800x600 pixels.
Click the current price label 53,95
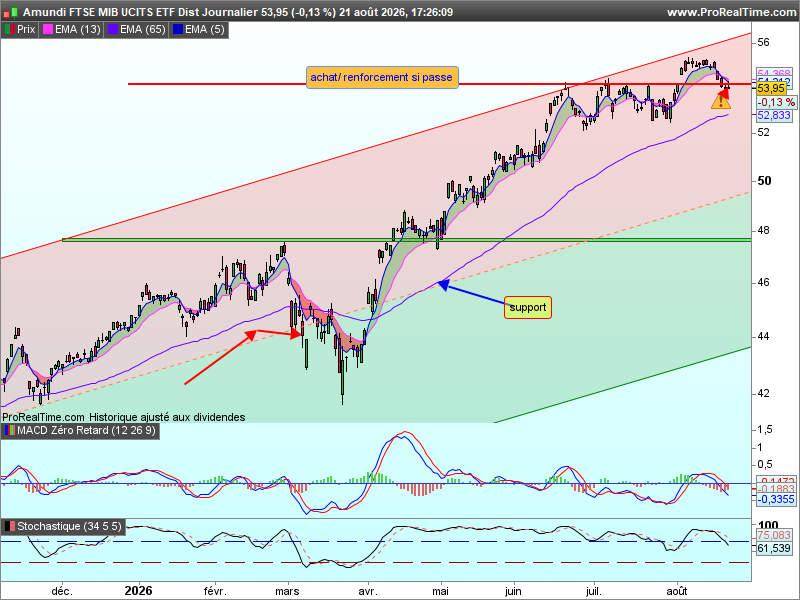tap(771, 89)
